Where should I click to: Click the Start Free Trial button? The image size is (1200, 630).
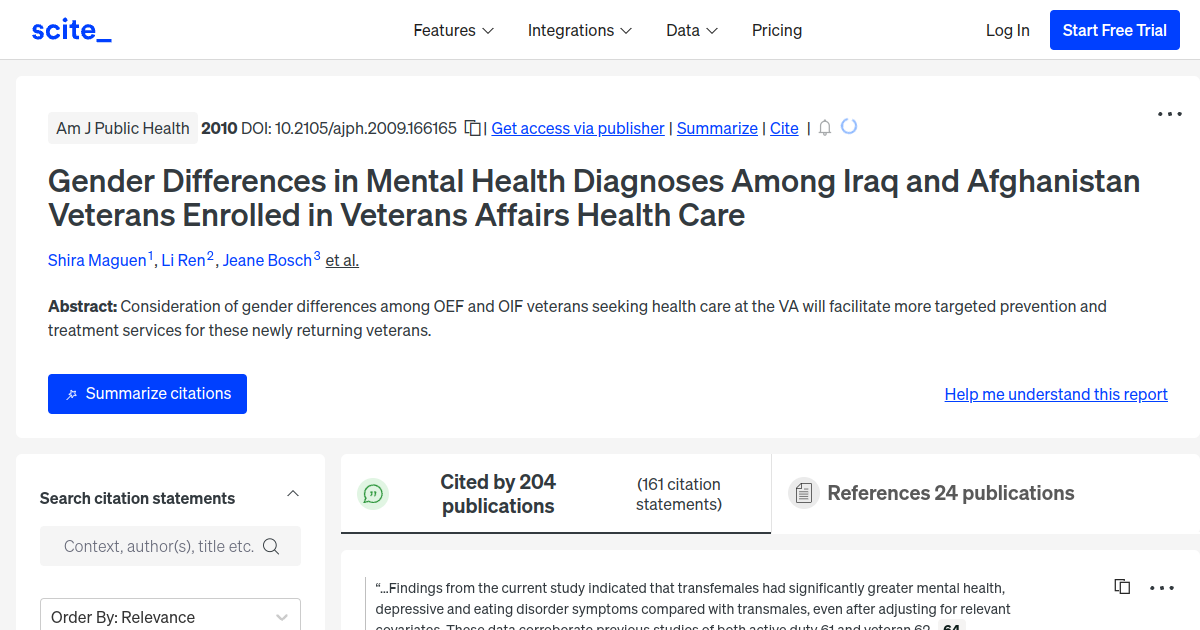[x=1114, y=30]
